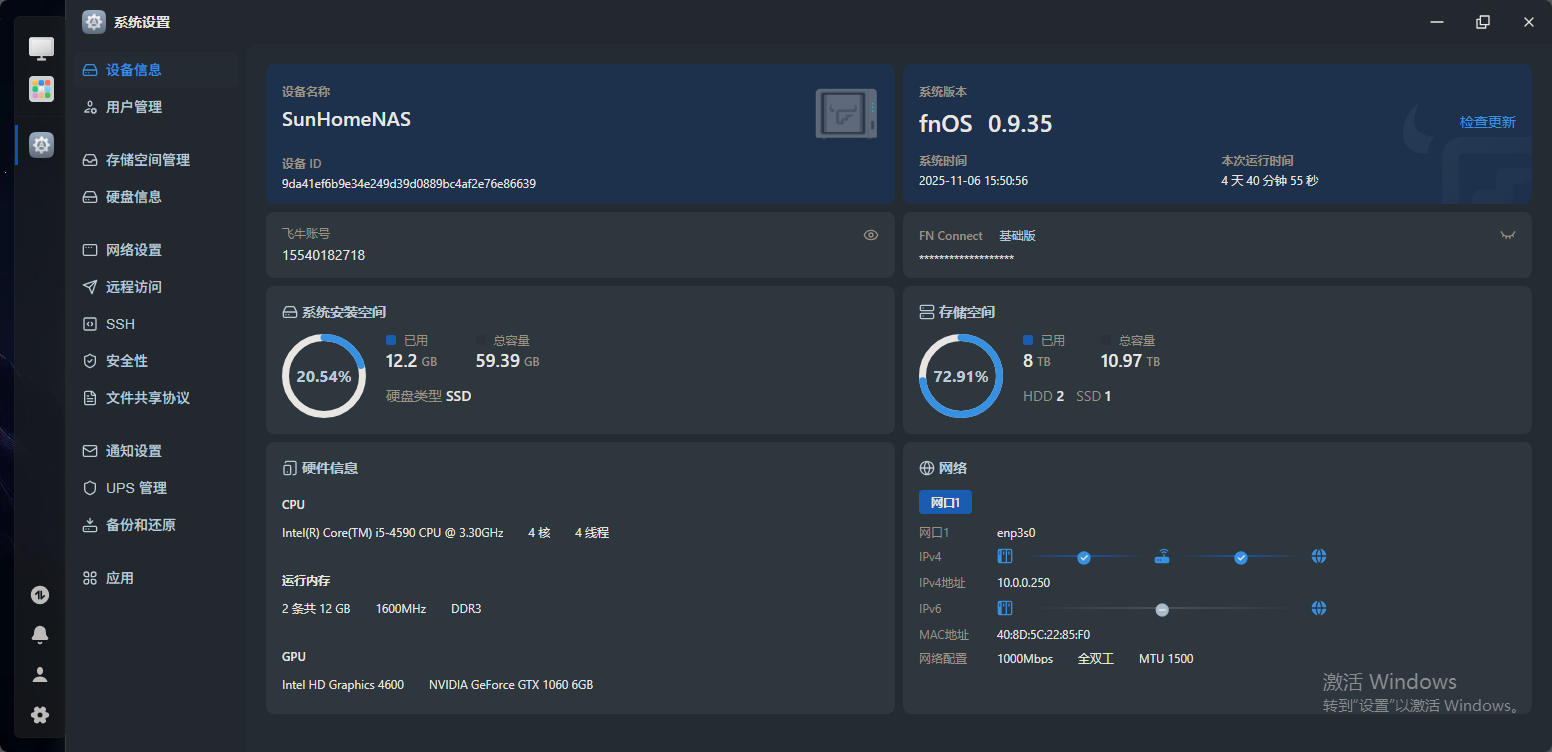Click the IPv6 disconnected status indicator
This screenshot has height=752, width=1552.
coord(1162,609)
